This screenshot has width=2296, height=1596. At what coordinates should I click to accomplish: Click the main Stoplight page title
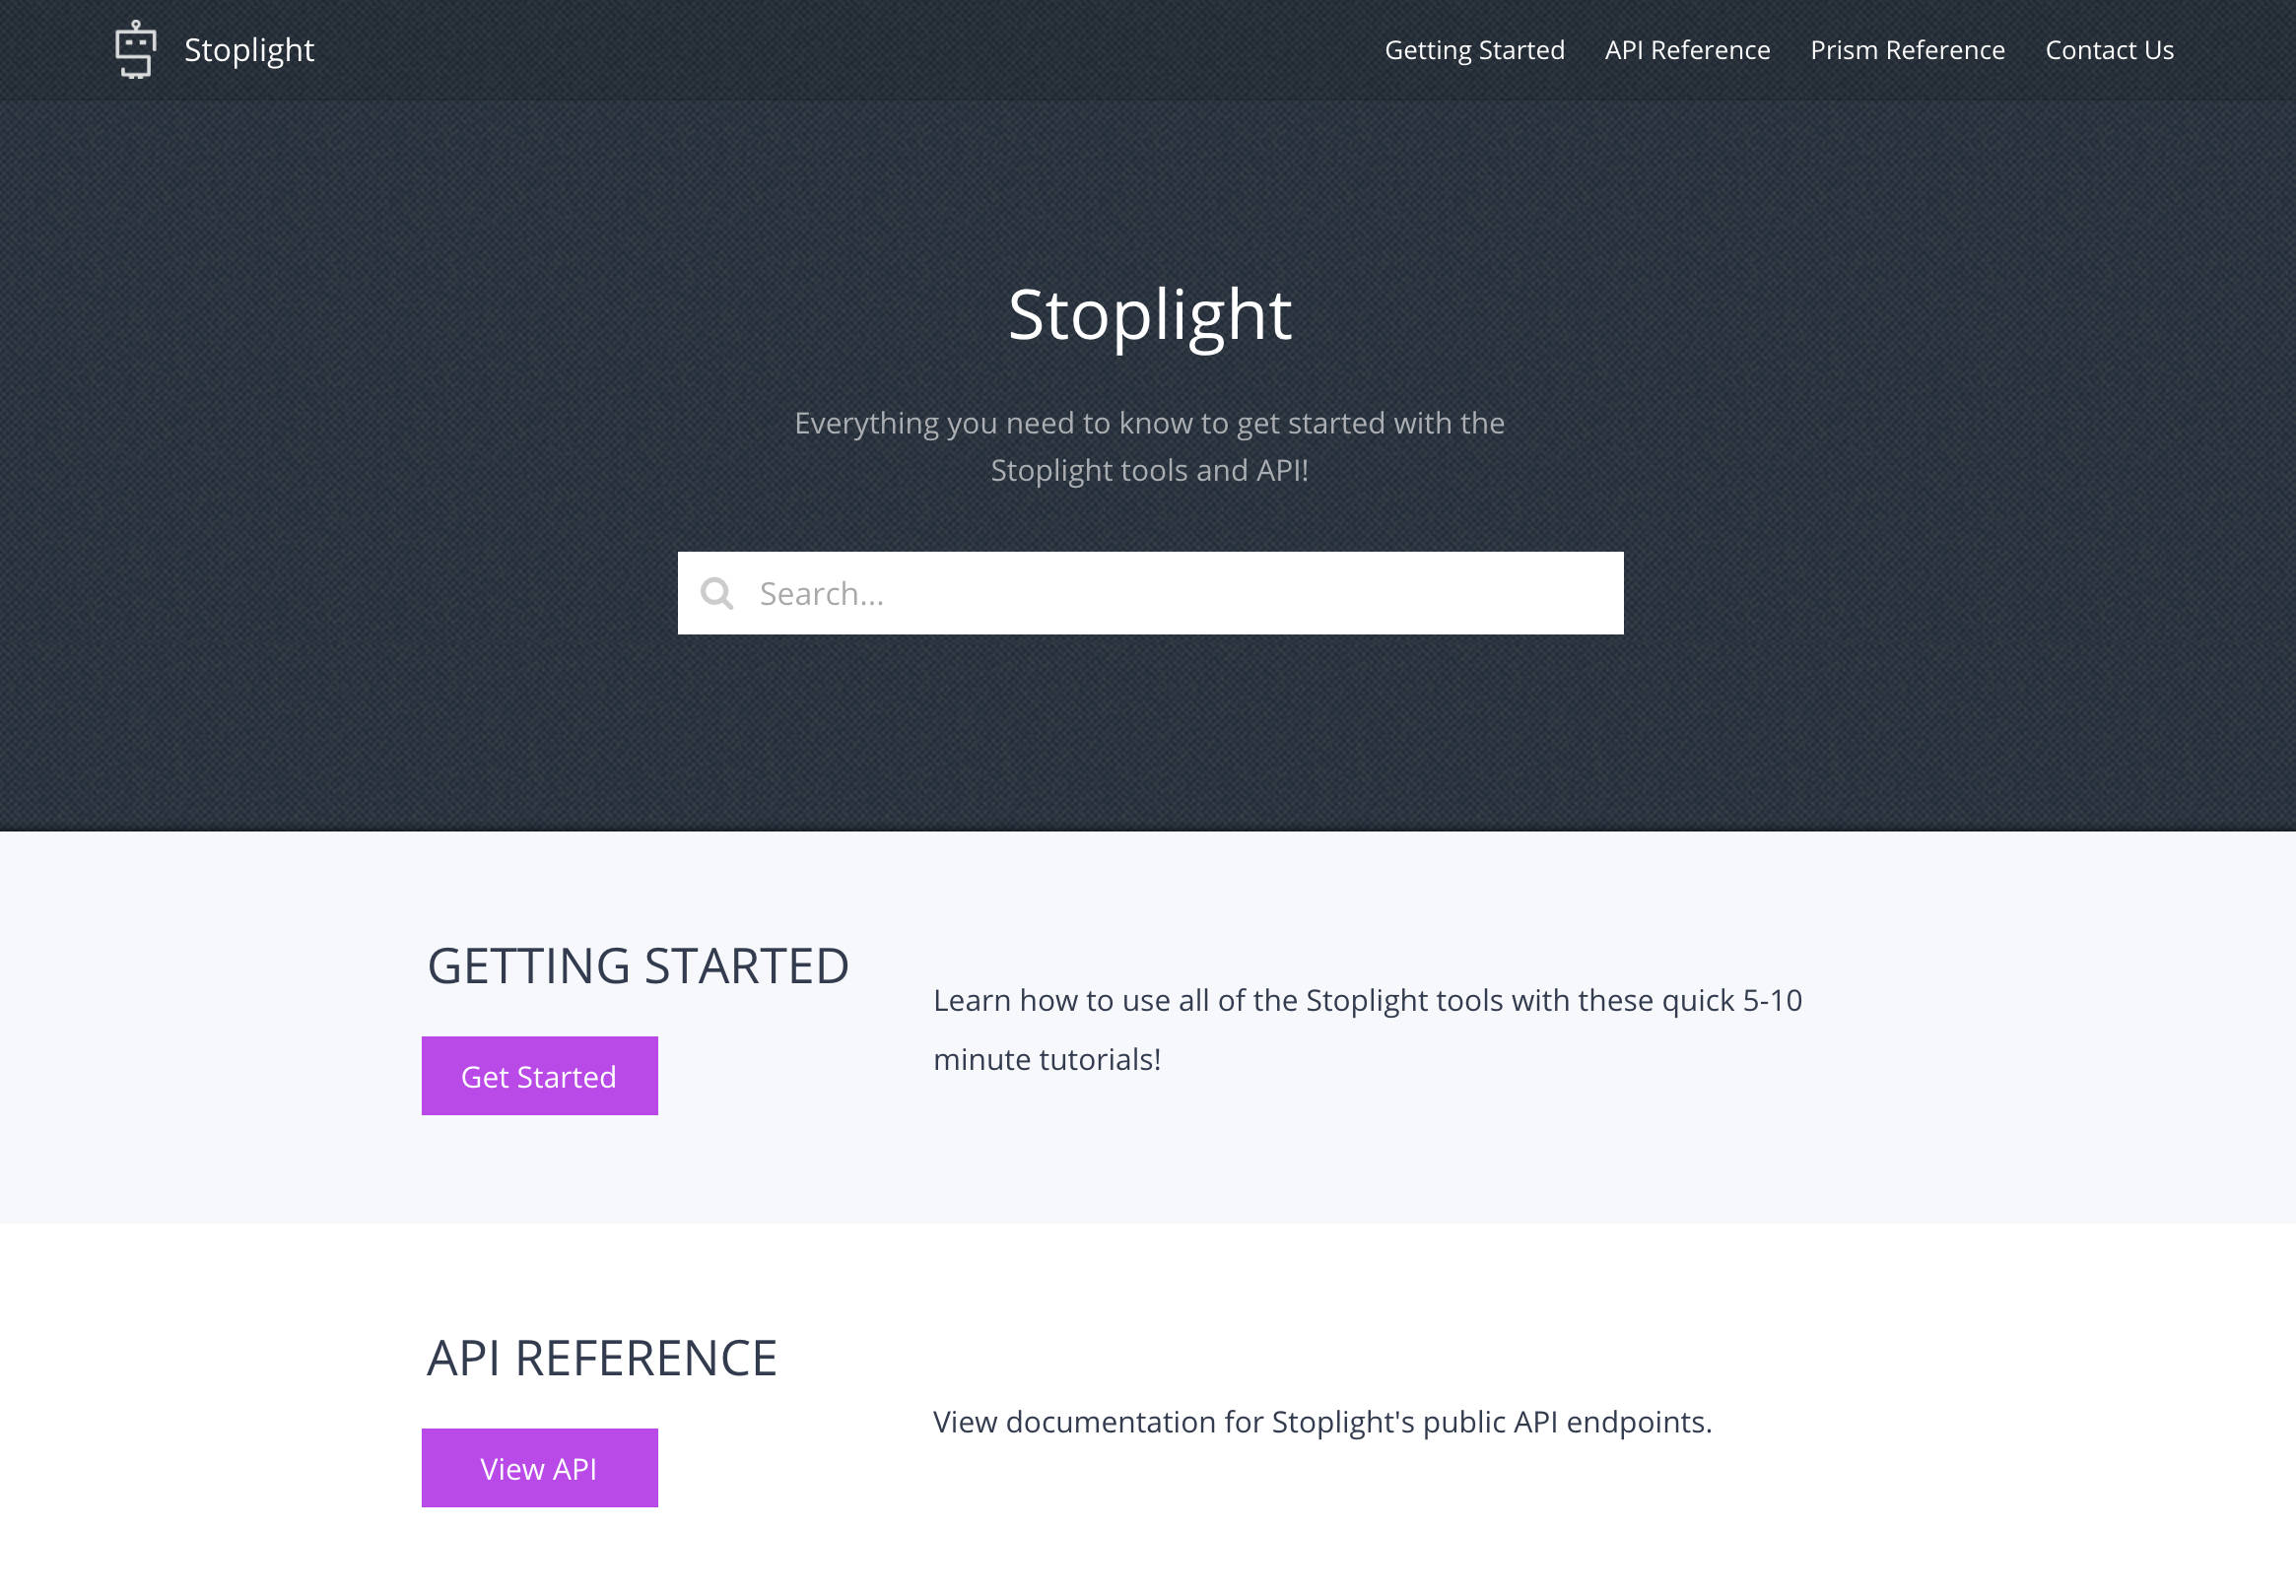click(x=1148, y=315)
